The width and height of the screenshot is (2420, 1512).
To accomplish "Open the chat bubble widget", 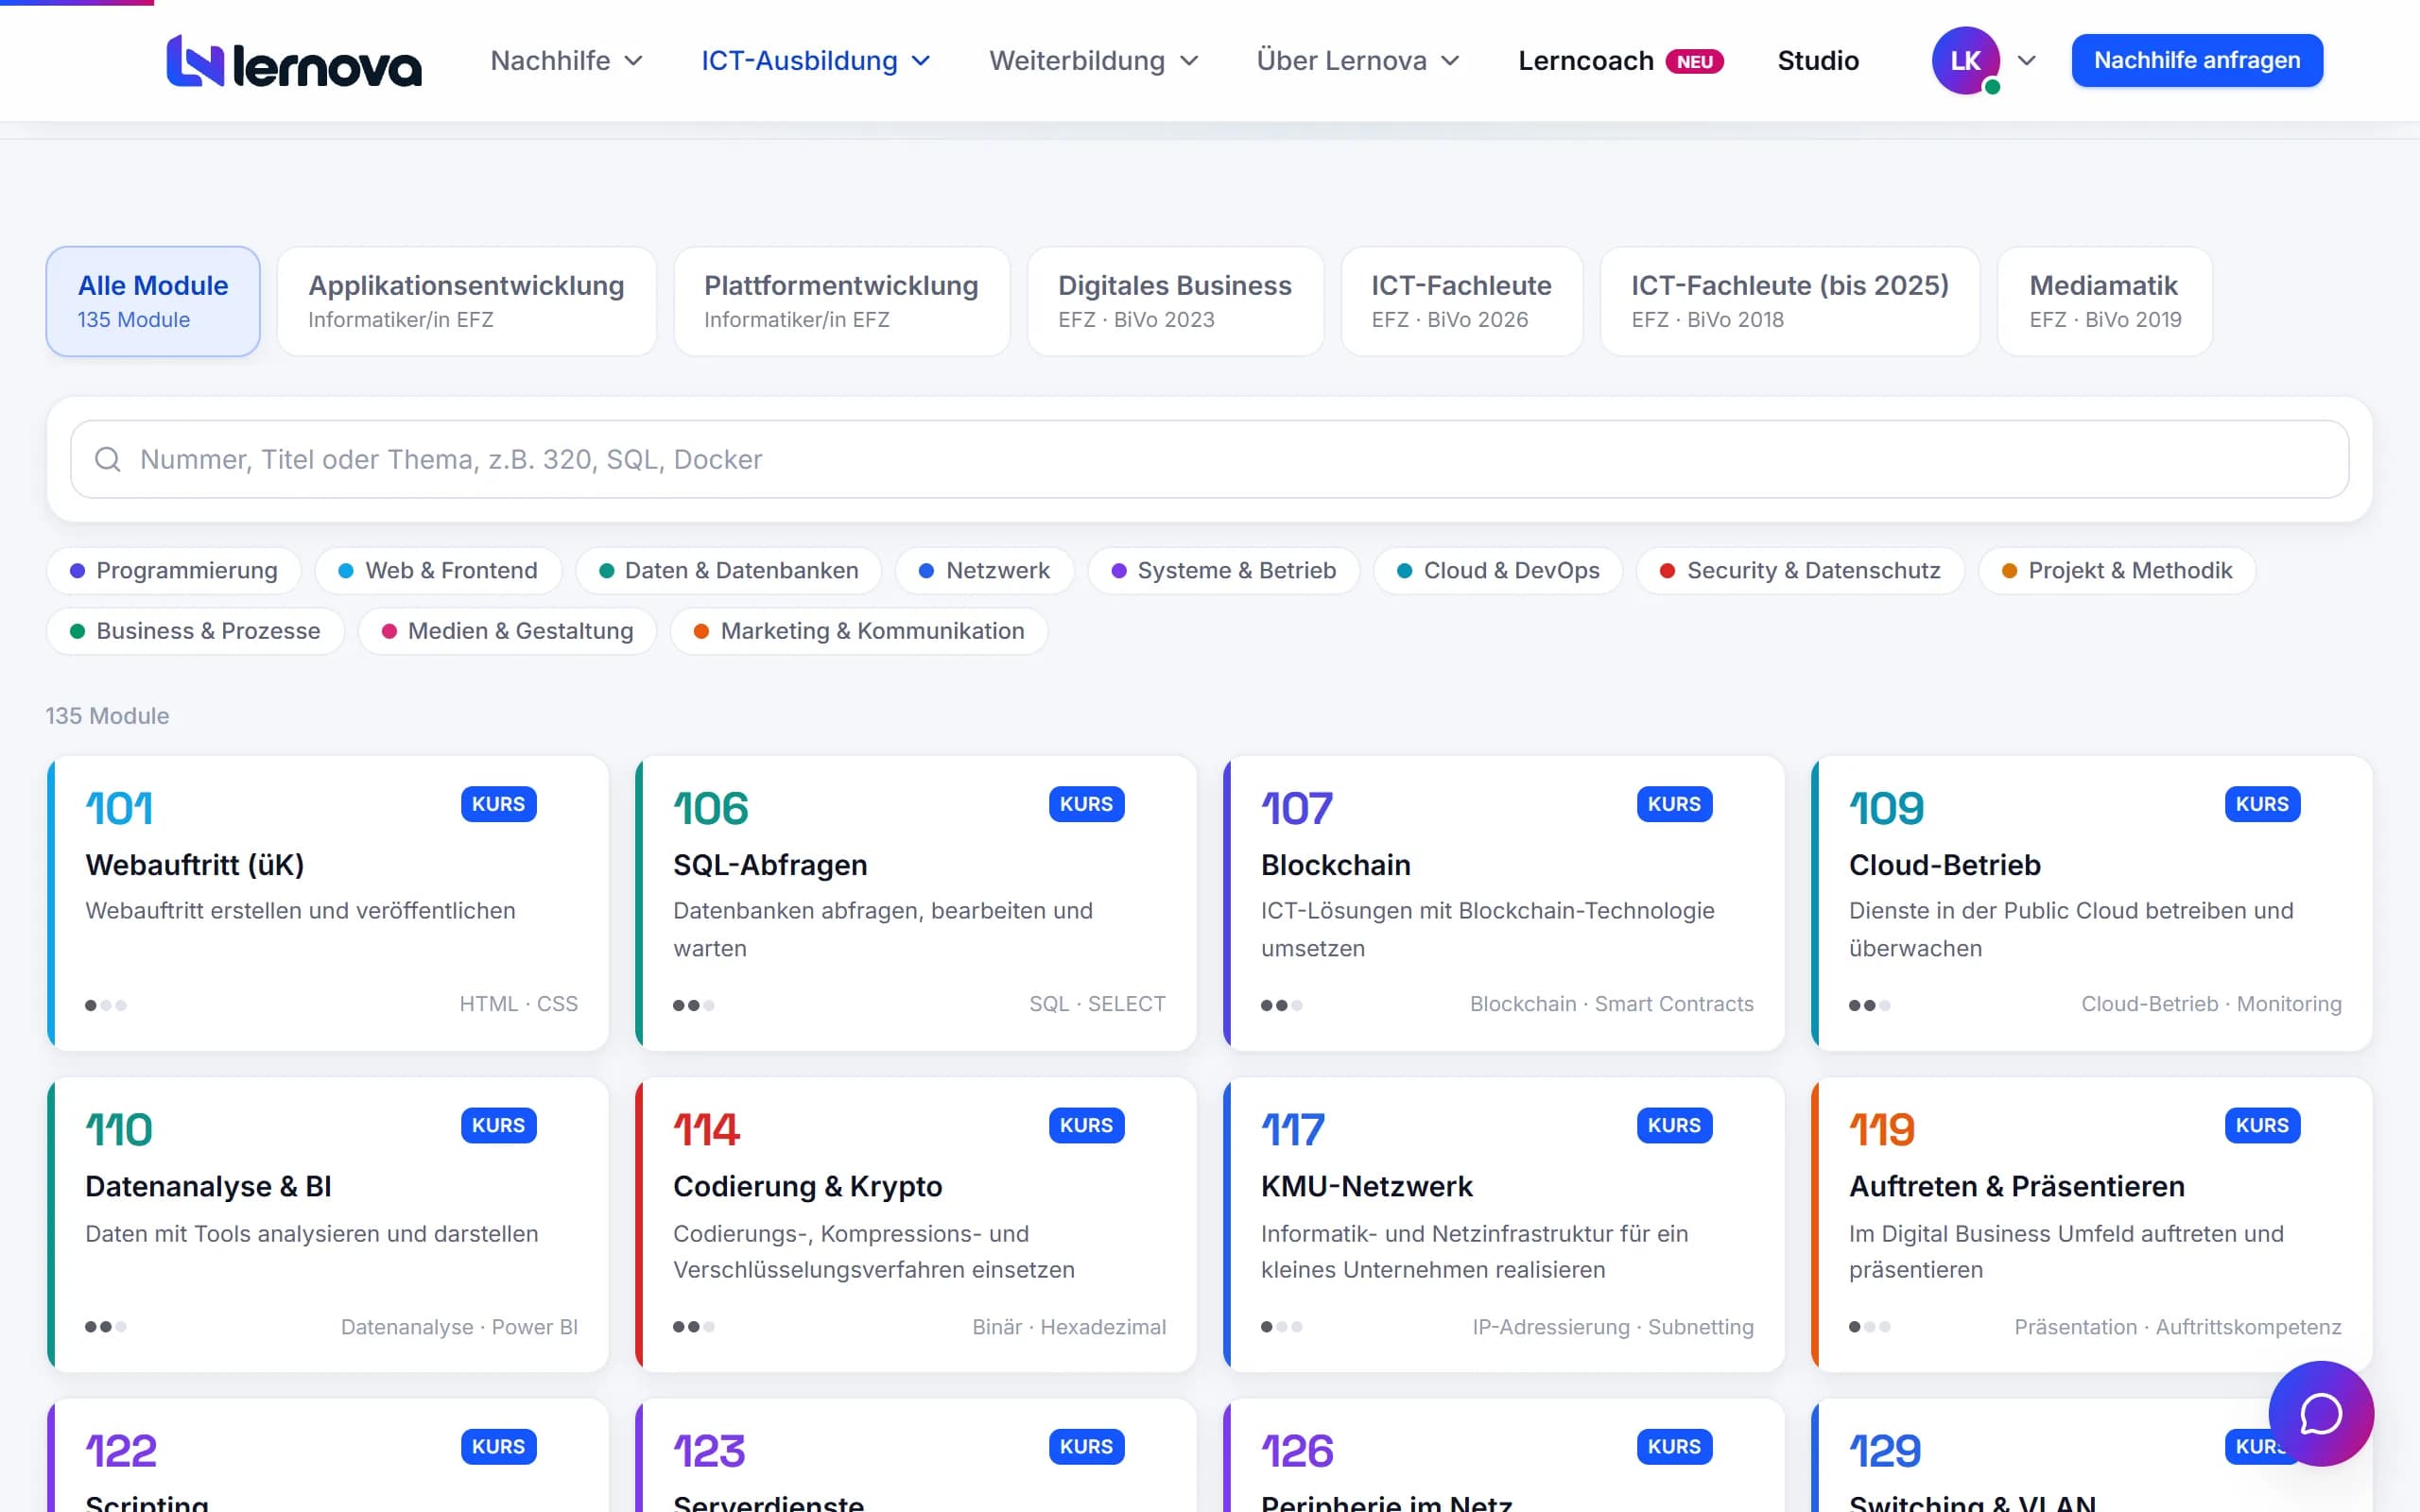I will point(2320,1413).
